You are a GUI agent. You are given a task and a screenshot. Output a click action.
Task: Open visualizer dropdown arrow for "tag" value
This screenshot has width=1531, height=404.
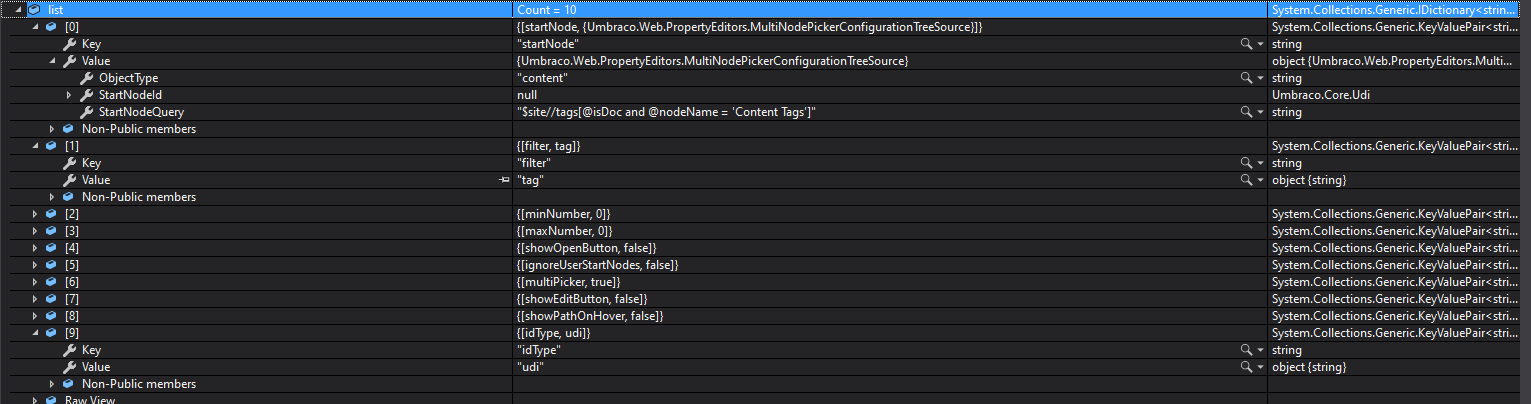tap(1260, 181)
